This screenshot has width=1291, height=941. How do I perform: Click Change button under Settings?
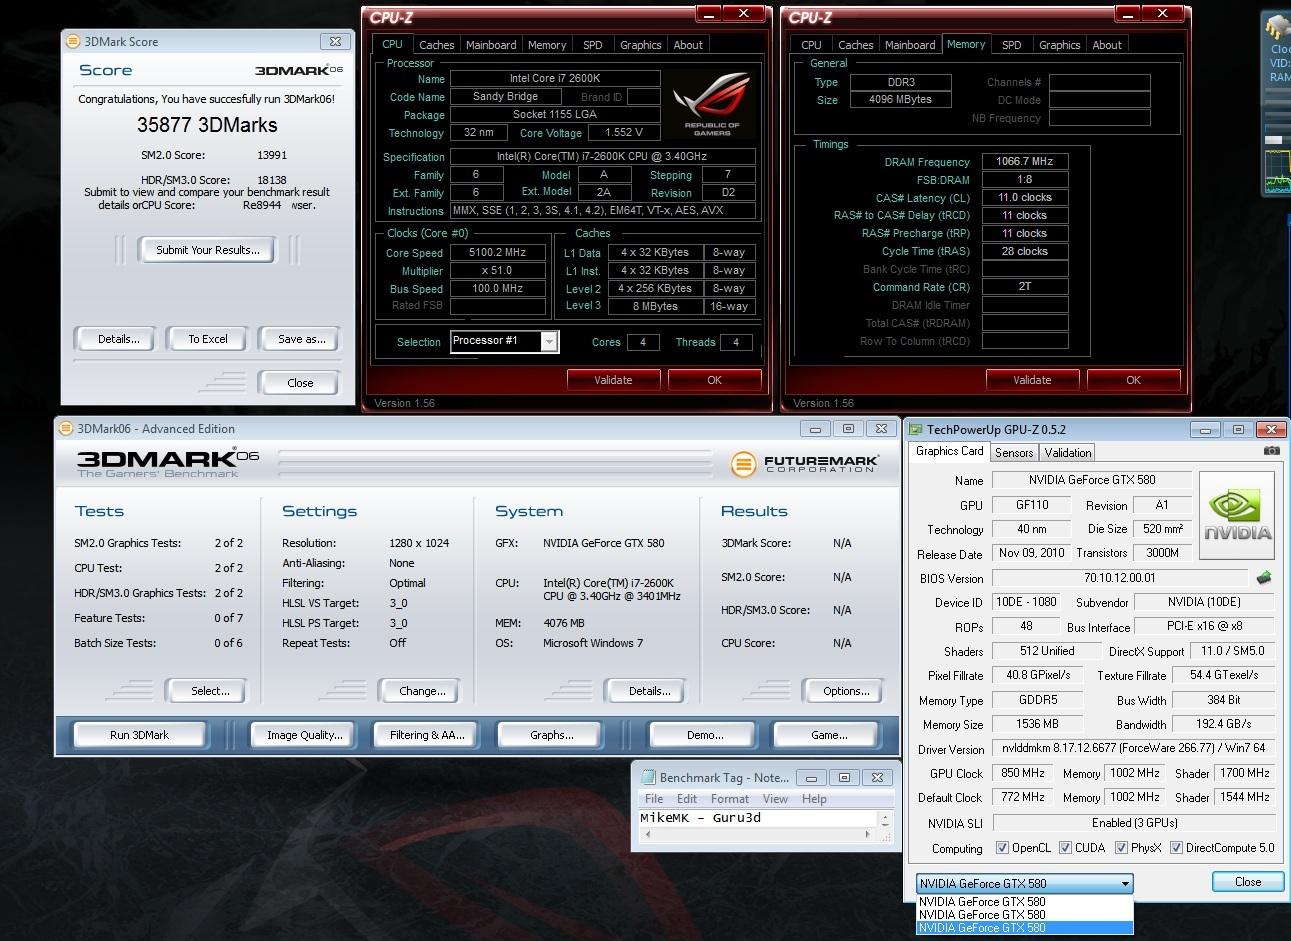coord(422,691)
